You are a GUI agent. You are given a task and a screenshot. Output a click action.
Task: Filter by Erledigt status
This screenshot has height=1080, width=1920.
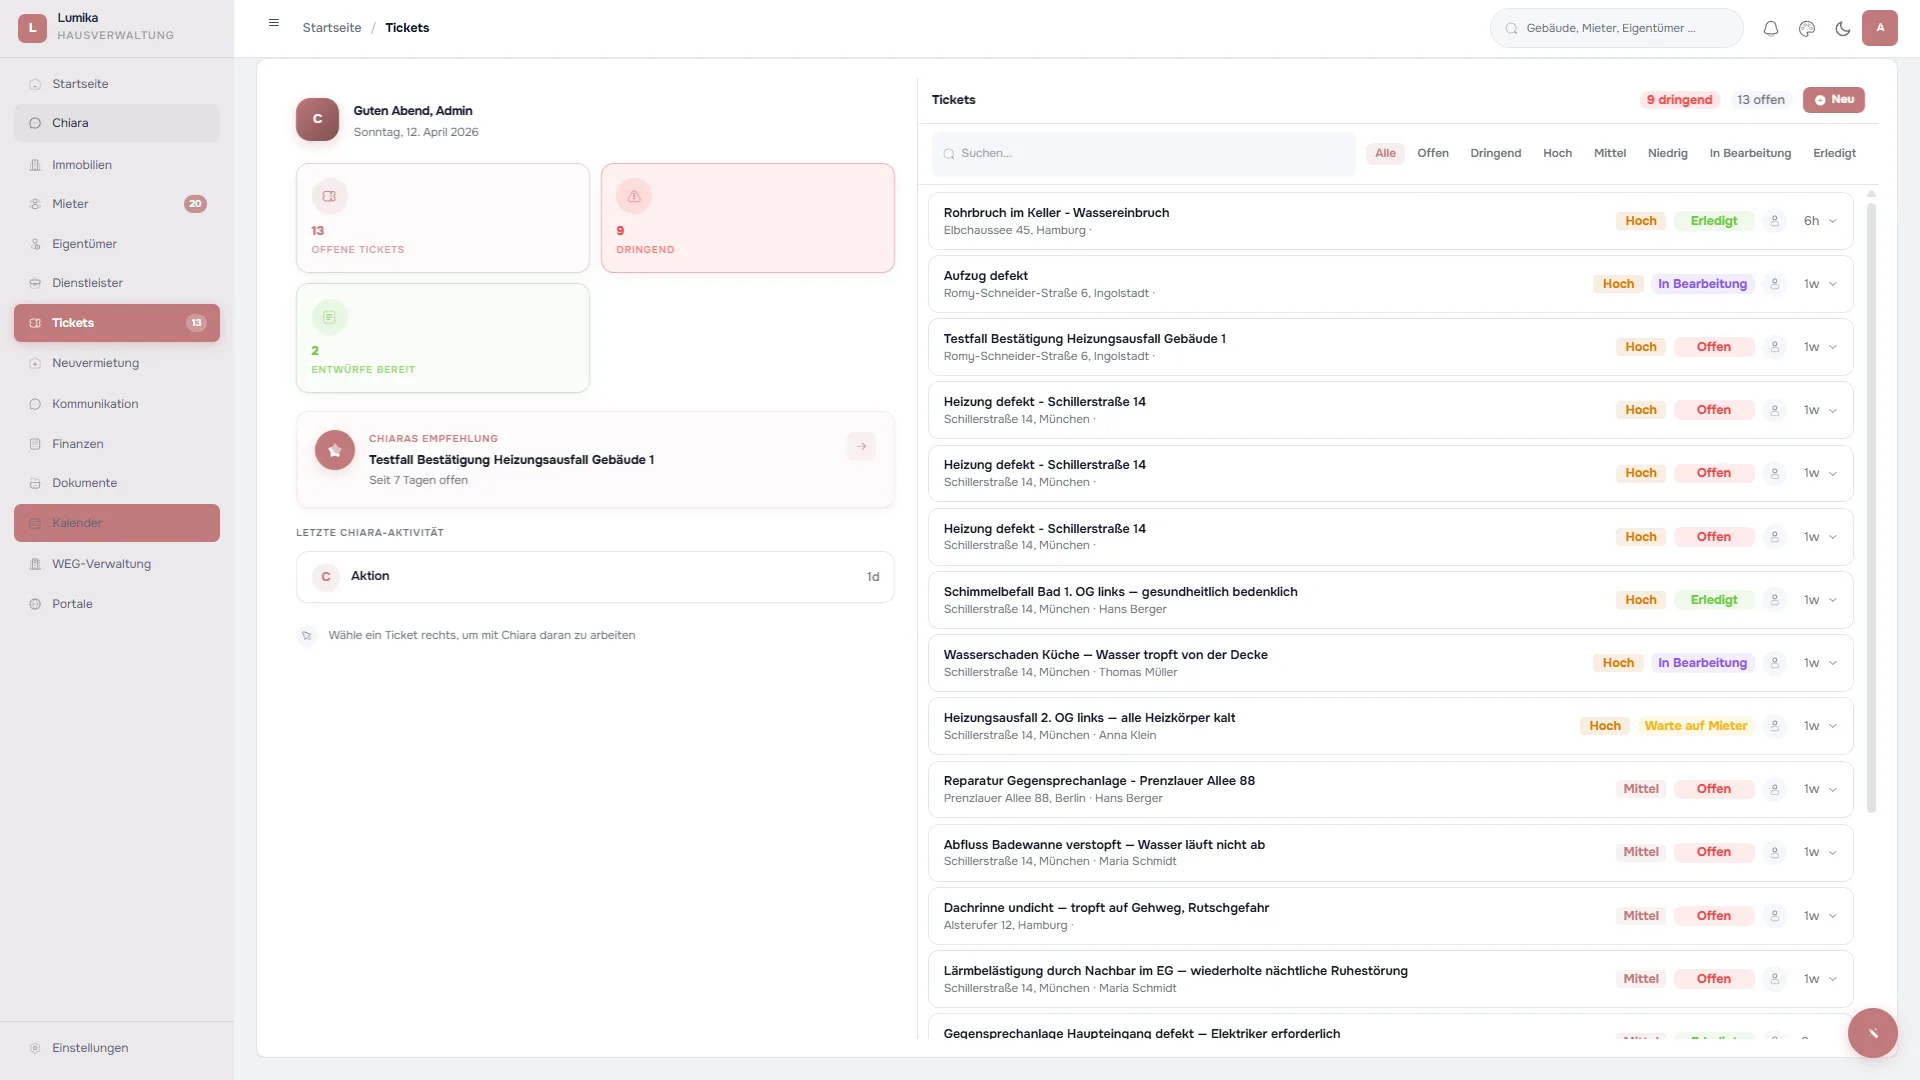[1833, 153]
